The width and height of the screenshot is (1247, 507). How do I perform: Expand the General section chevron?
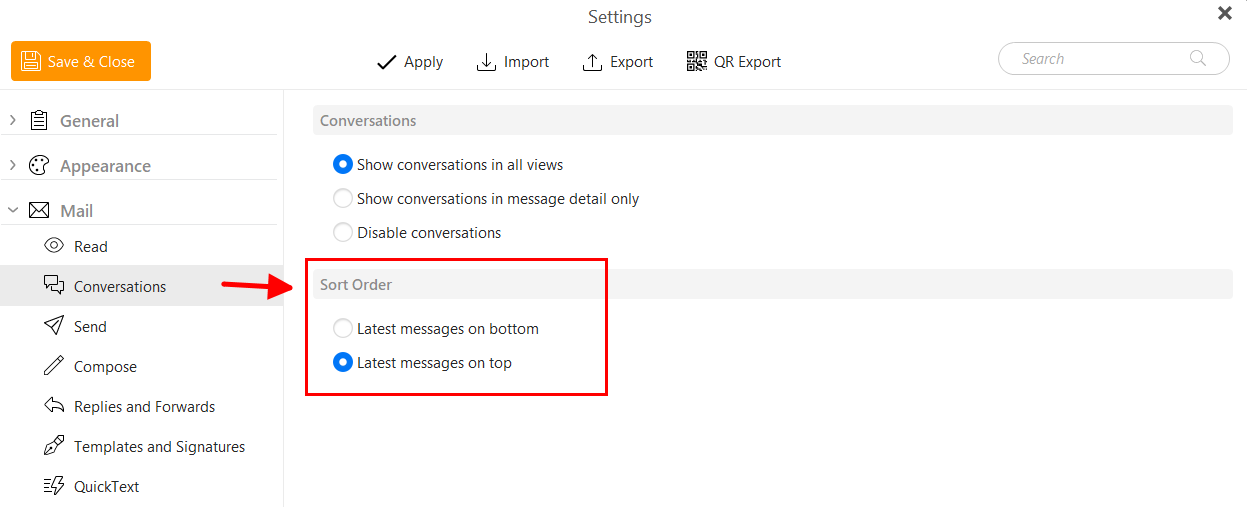pyautogui.click(x=13, y=120)
